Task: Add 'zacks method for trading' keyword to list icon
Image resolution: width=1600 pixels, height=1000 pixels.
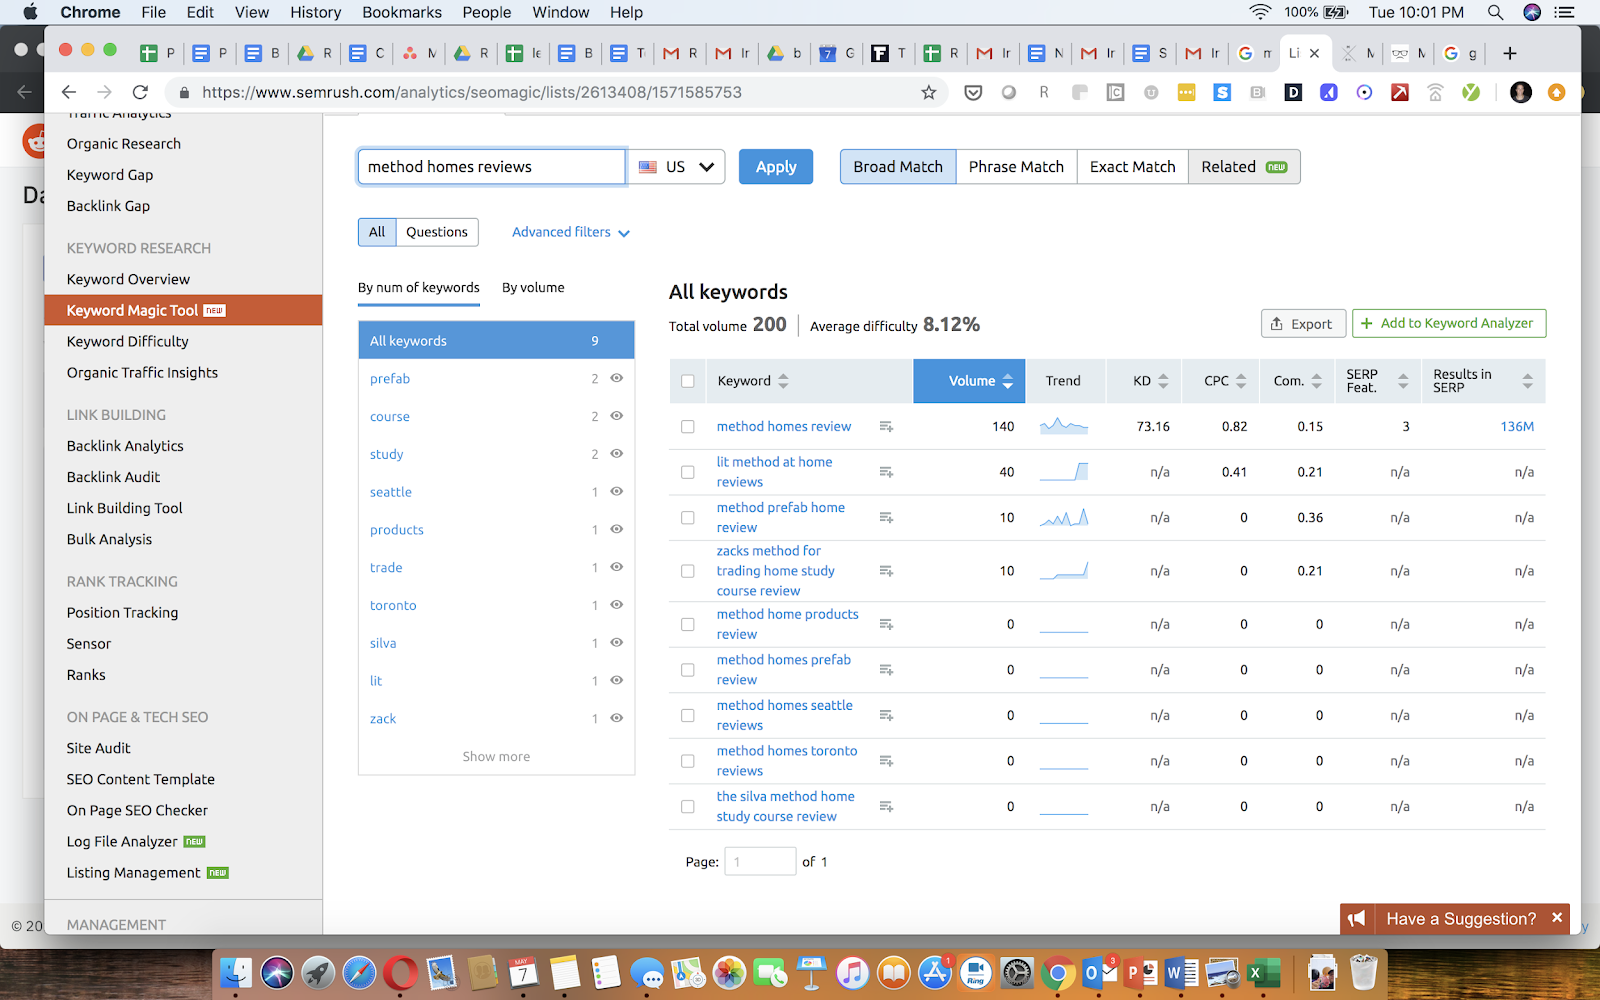Action: [886, 571]
